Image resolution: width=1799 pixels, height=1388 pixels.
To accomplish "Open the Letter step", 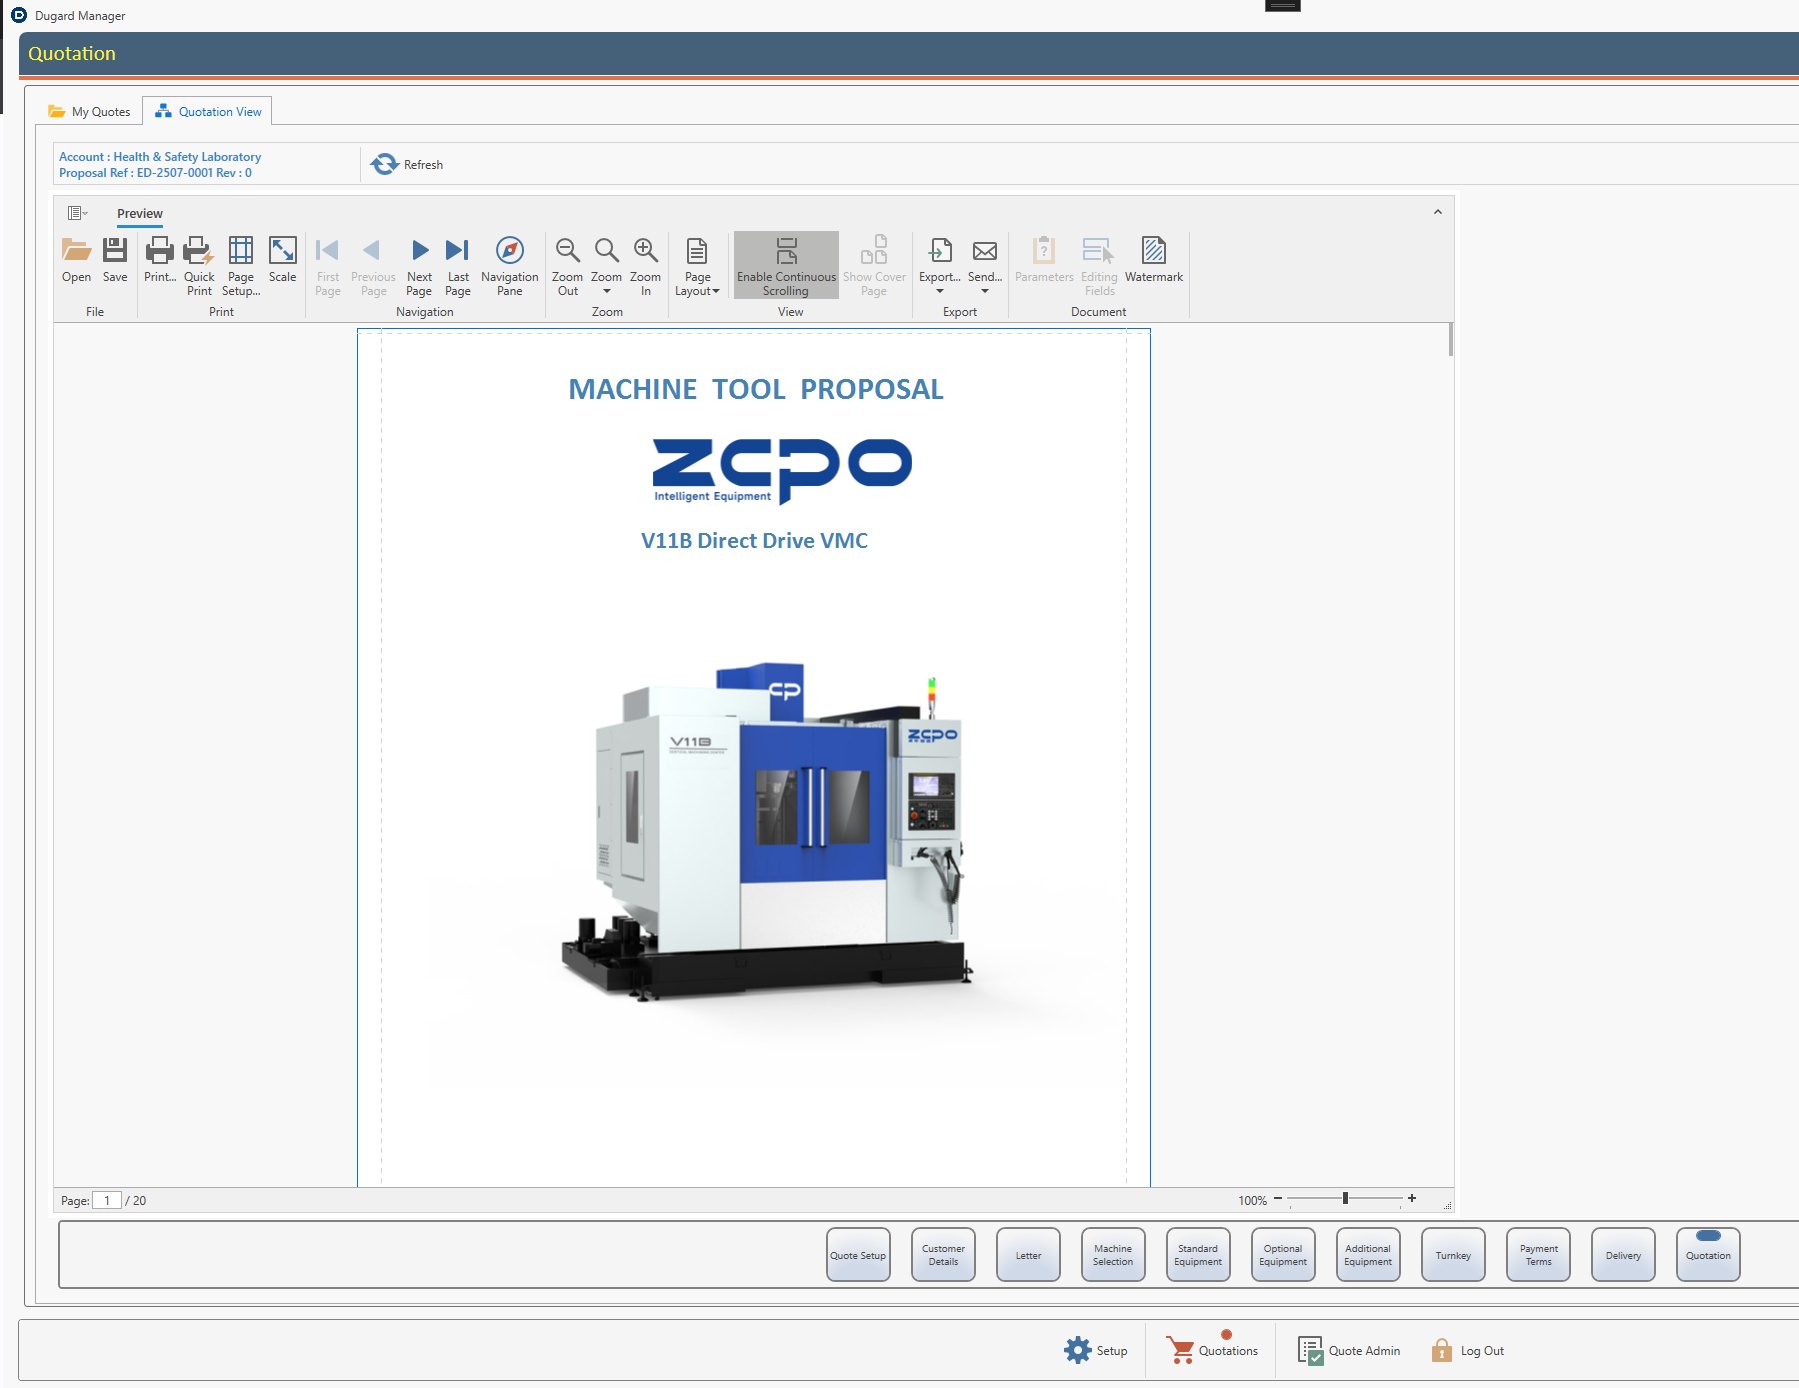I will point(1028,1255).
